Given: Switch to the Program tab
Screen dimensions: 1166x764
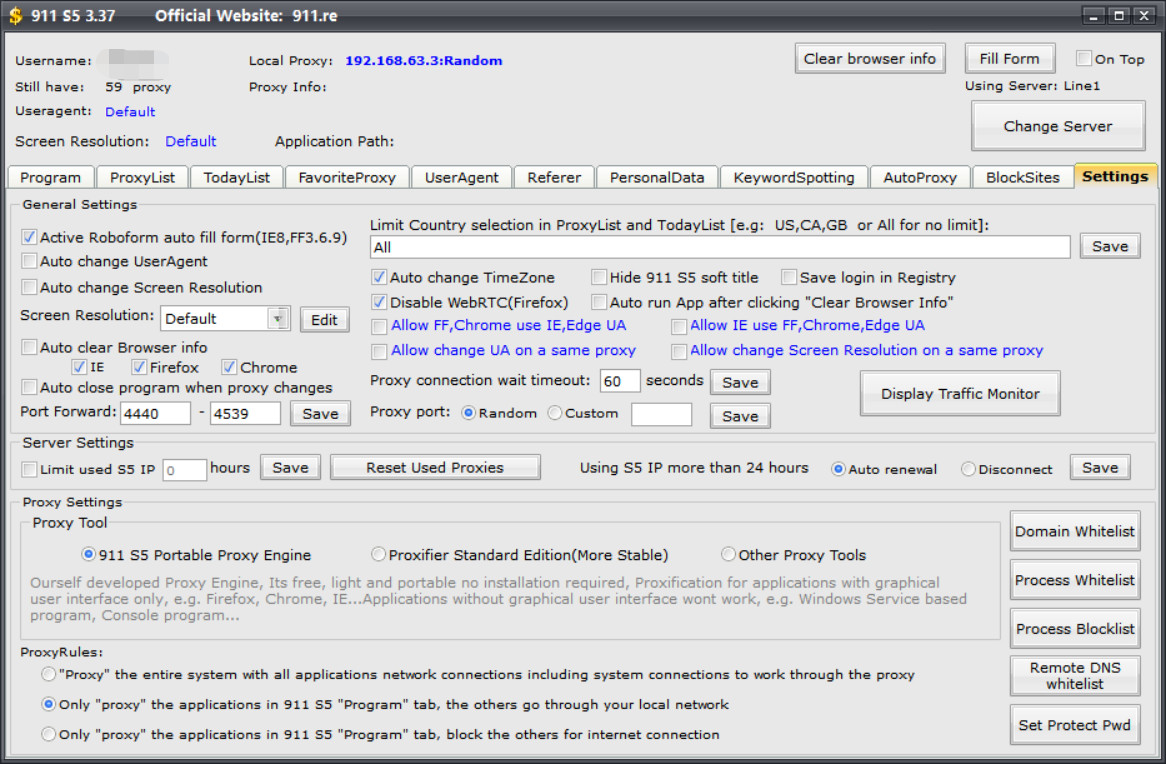Looking at the screenshot, I should (x=51, y=177).
